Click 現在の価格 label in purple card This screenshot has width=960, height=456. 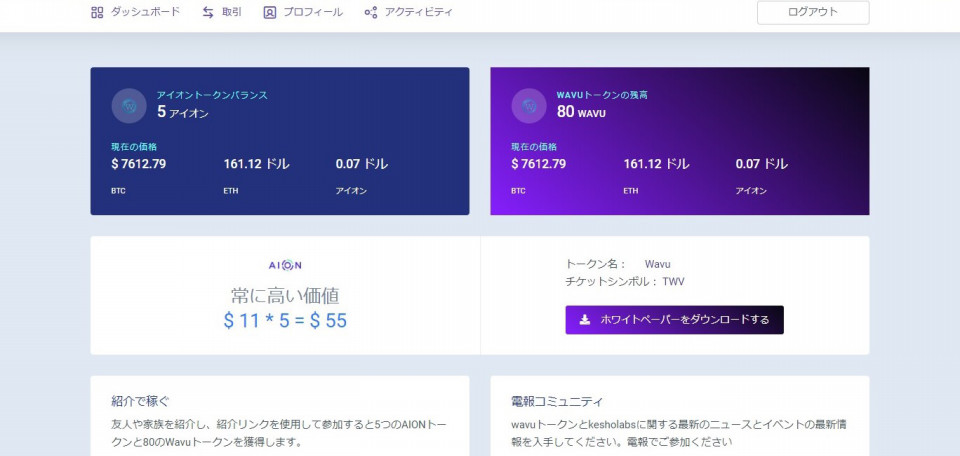[534, 147]
